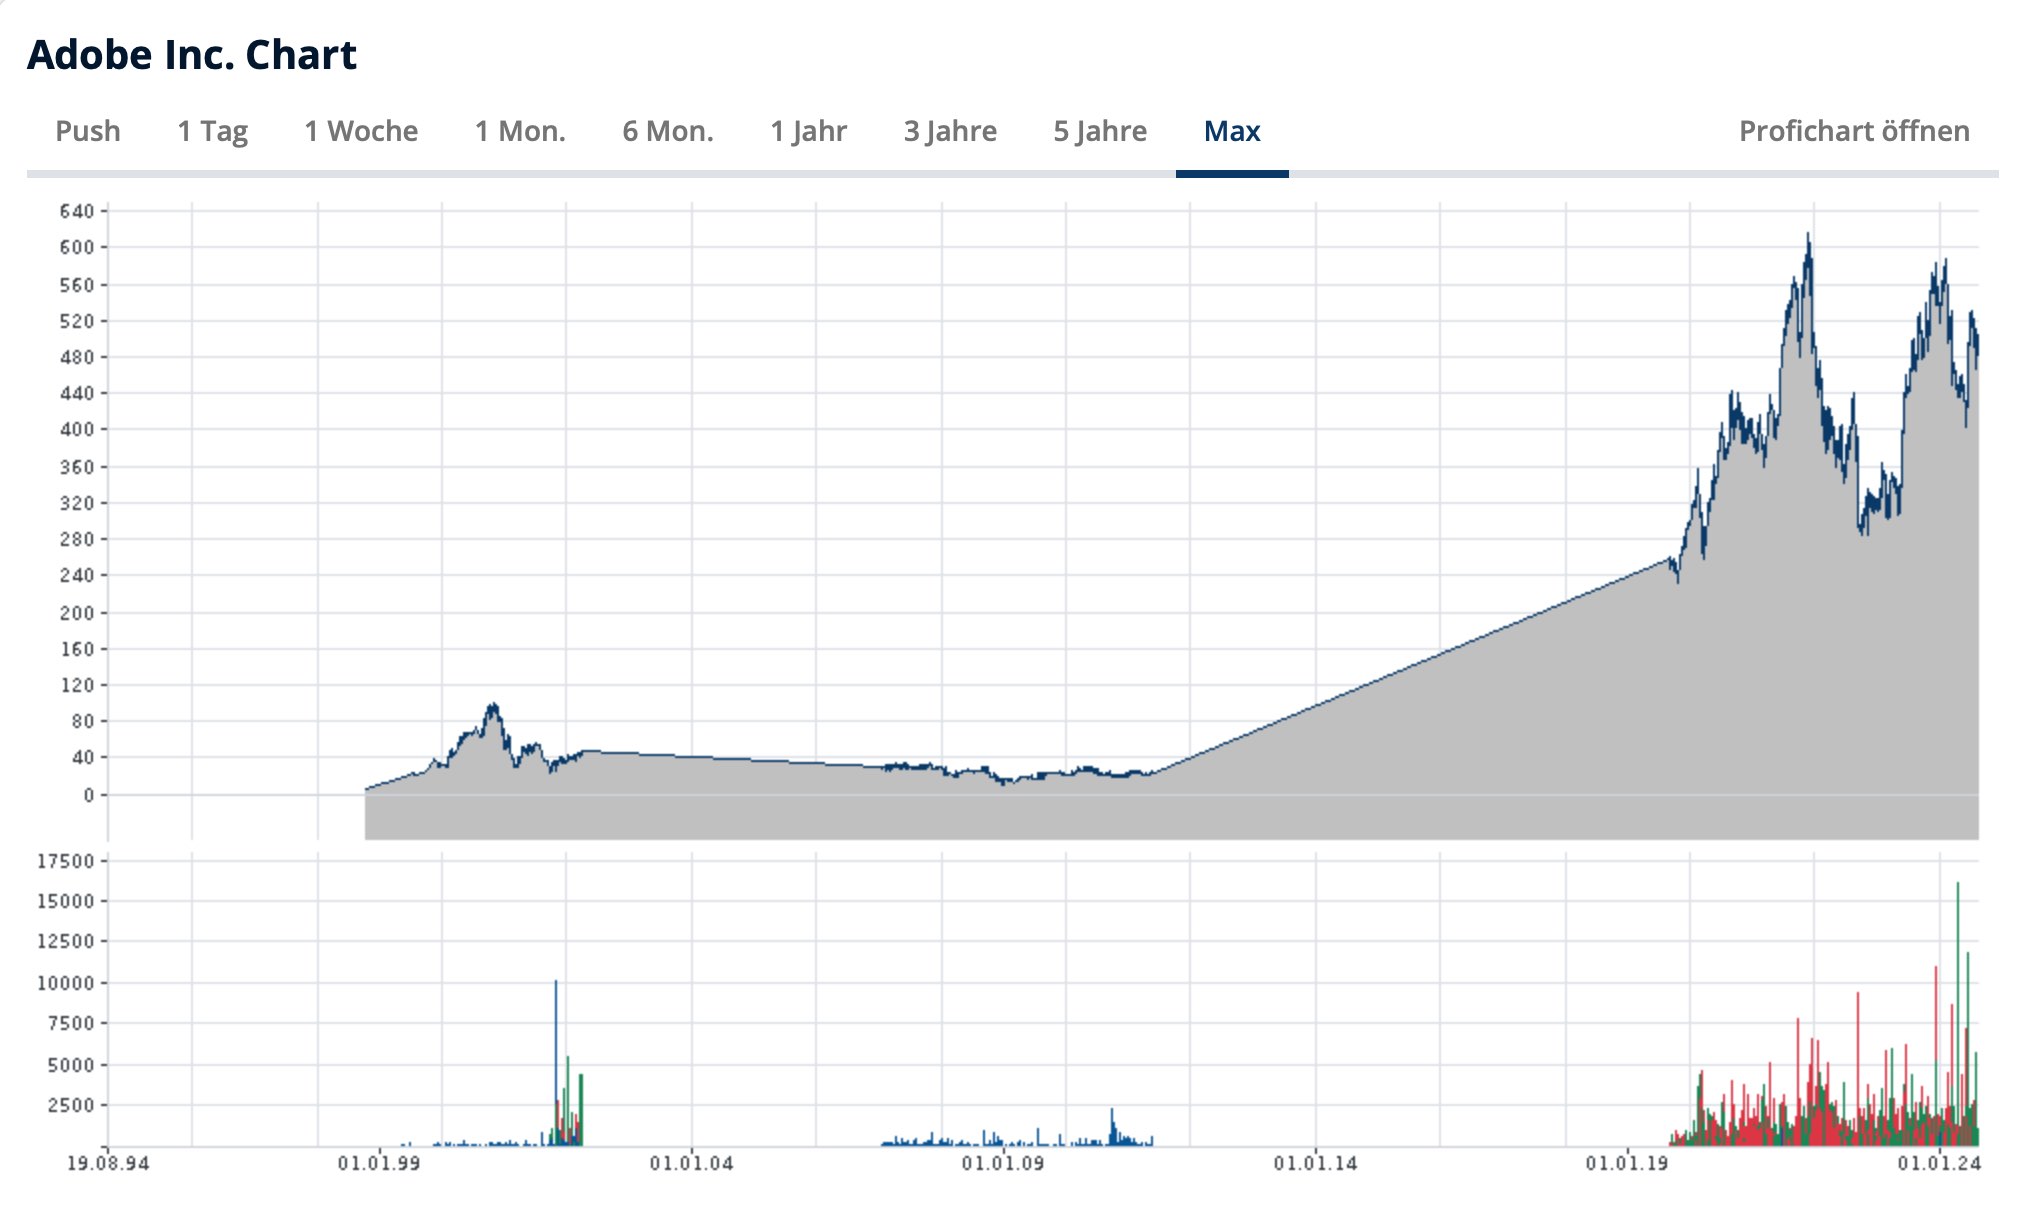Switch to the 1 Tag timeframe
The width and height of the screenshot is (2018, 1210).
pos(212,131)
